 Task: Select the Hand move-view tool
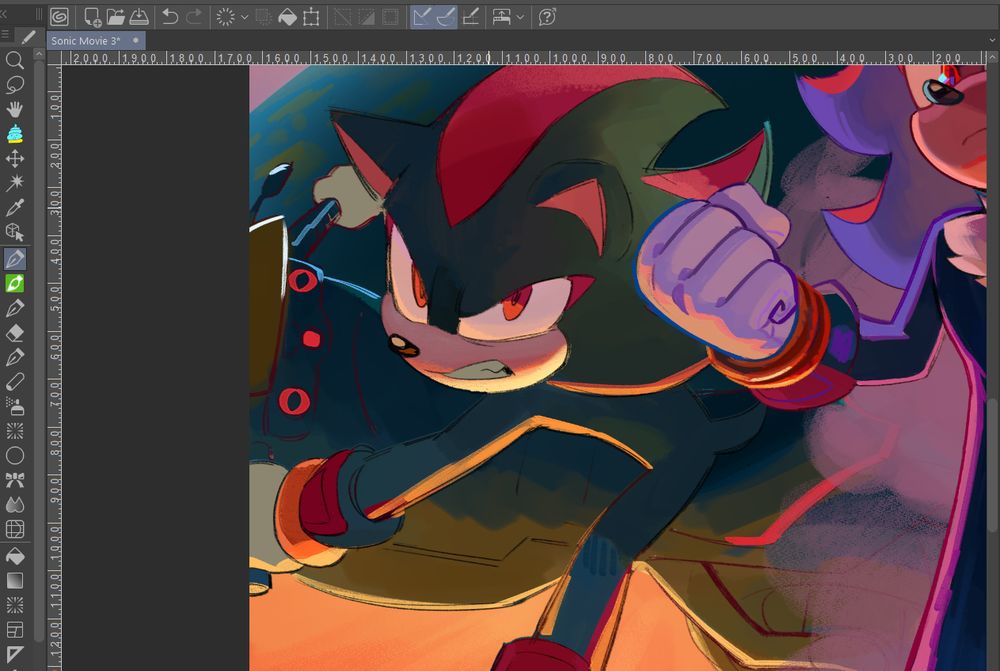click(15, 109)
